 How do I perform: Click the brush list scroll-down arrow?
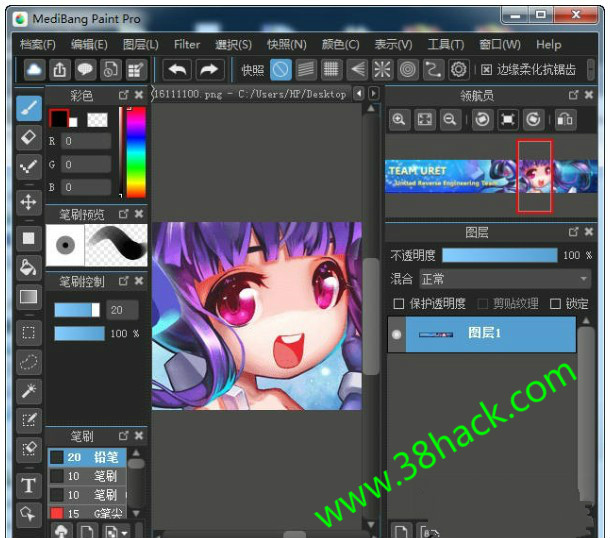coord(136,513)
